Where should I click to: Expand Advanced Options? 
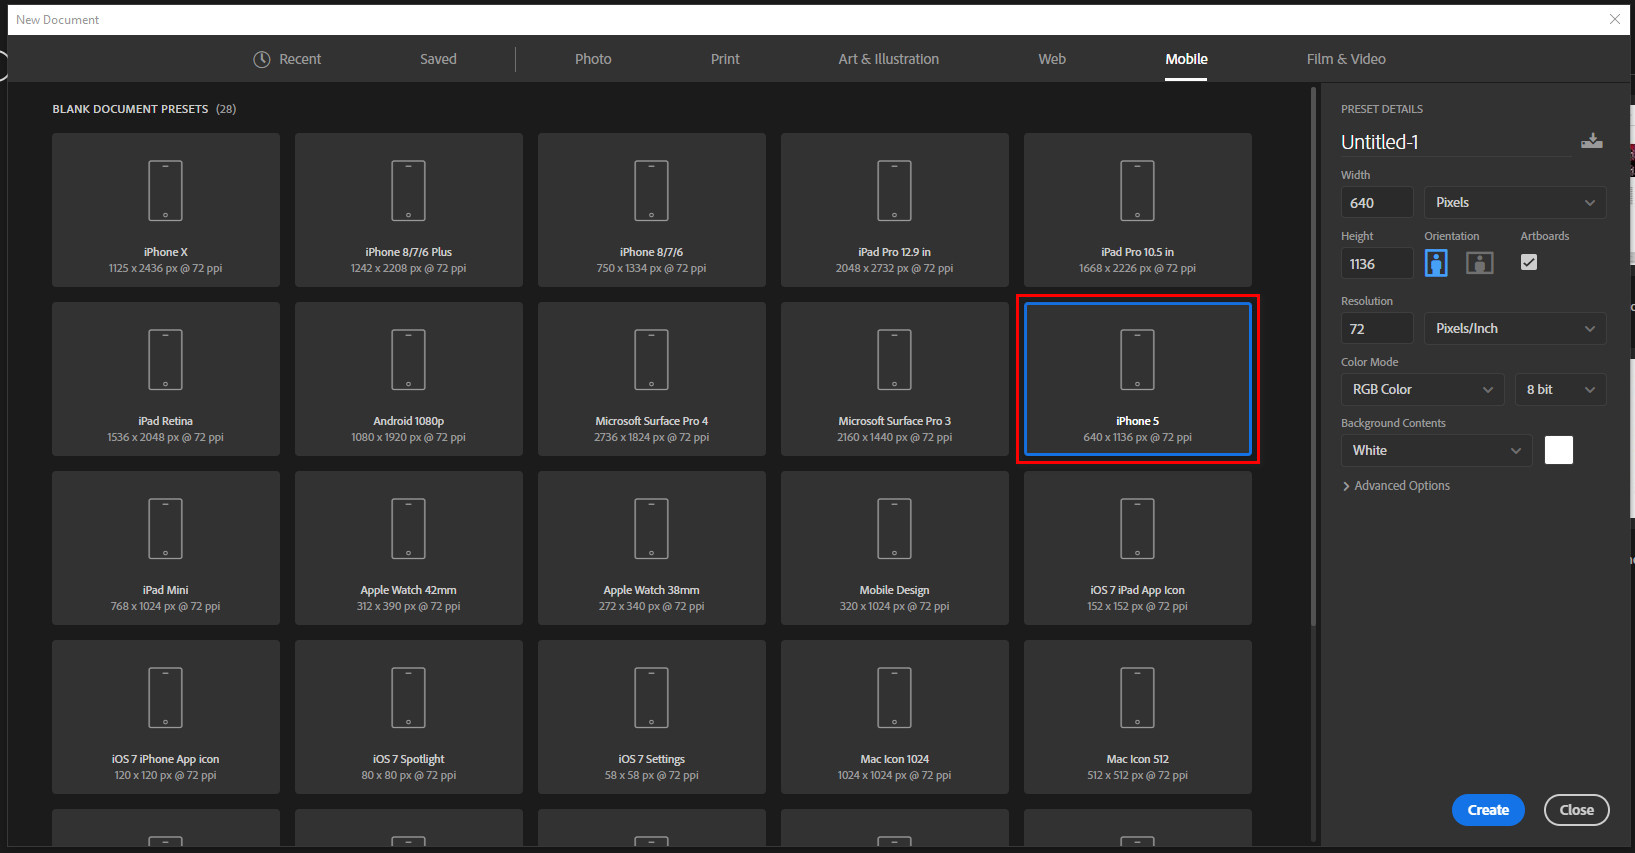[1396, 485]
